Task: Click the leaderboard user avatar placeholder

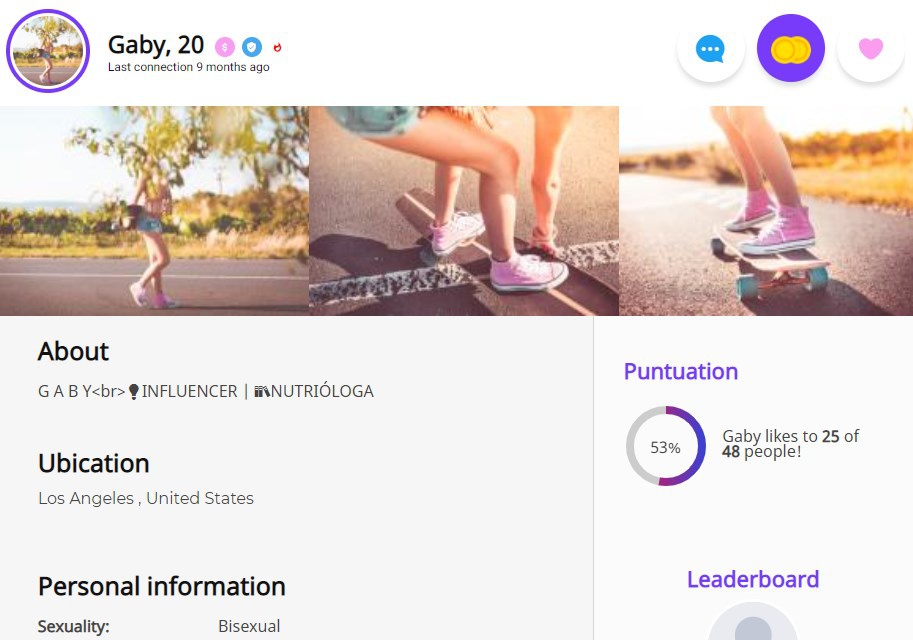Action: [x=753, y=627]
